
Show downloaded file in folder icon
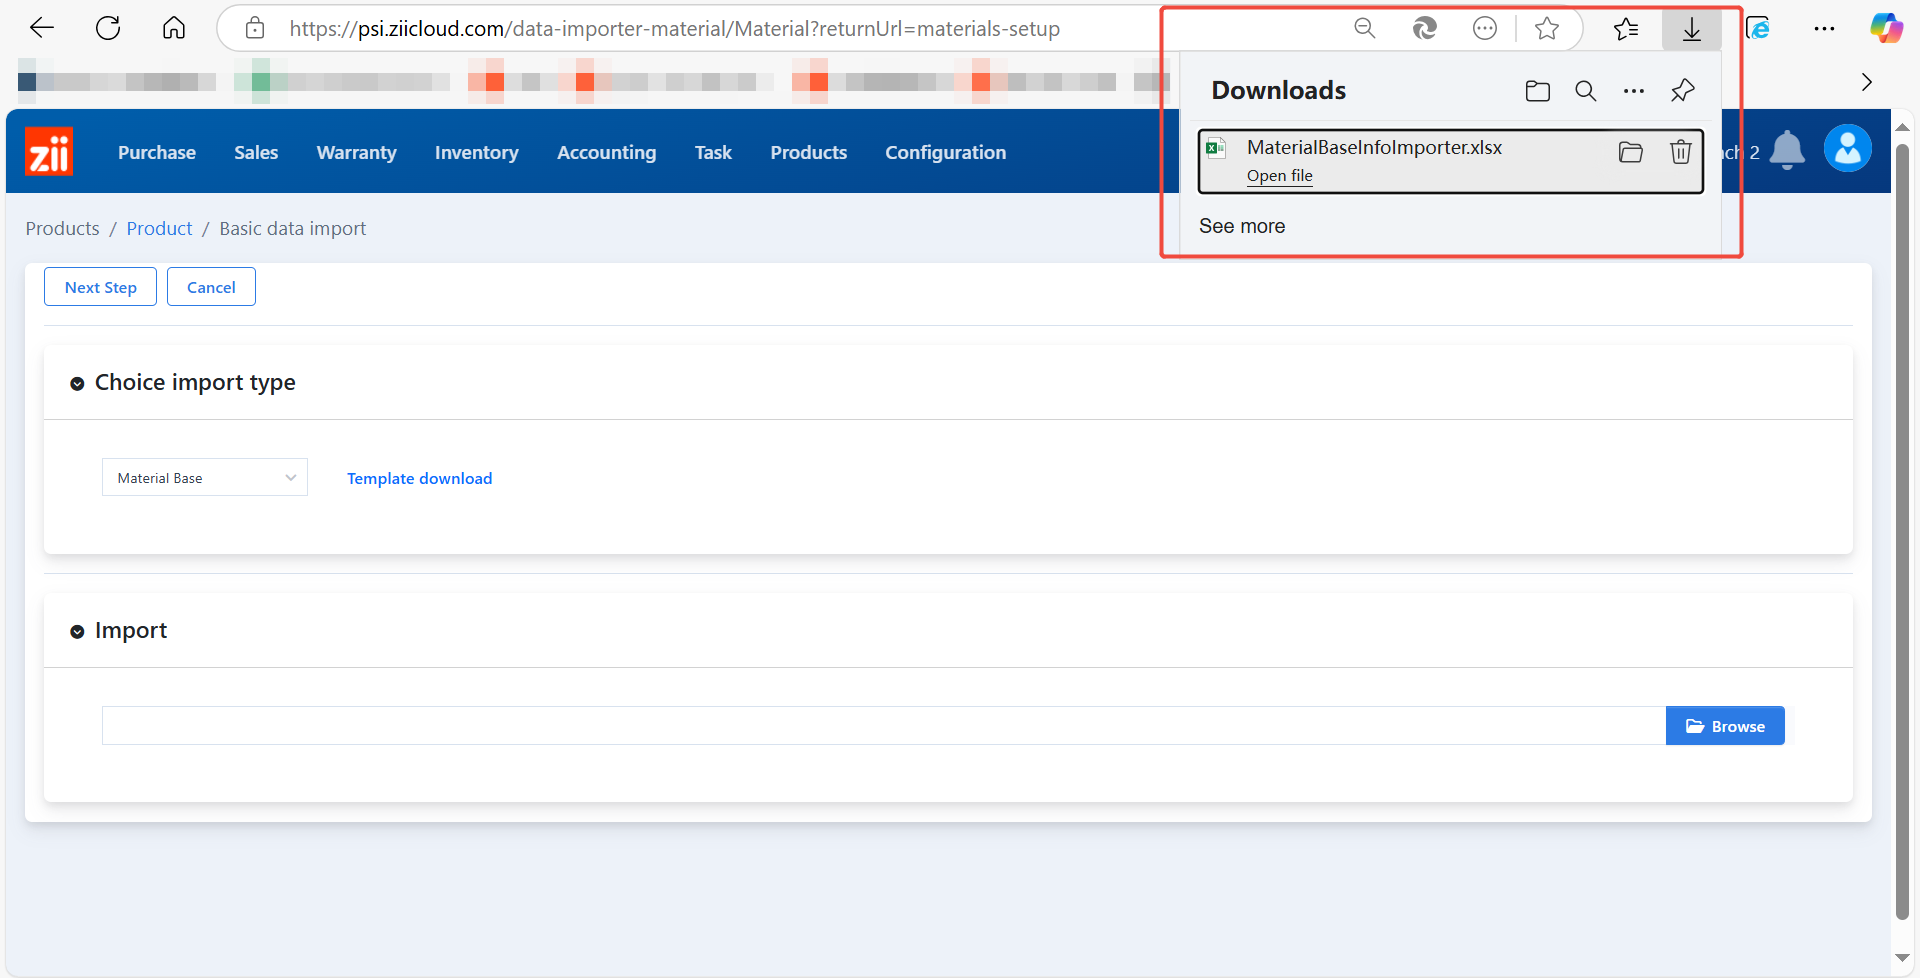(1630, 152)
